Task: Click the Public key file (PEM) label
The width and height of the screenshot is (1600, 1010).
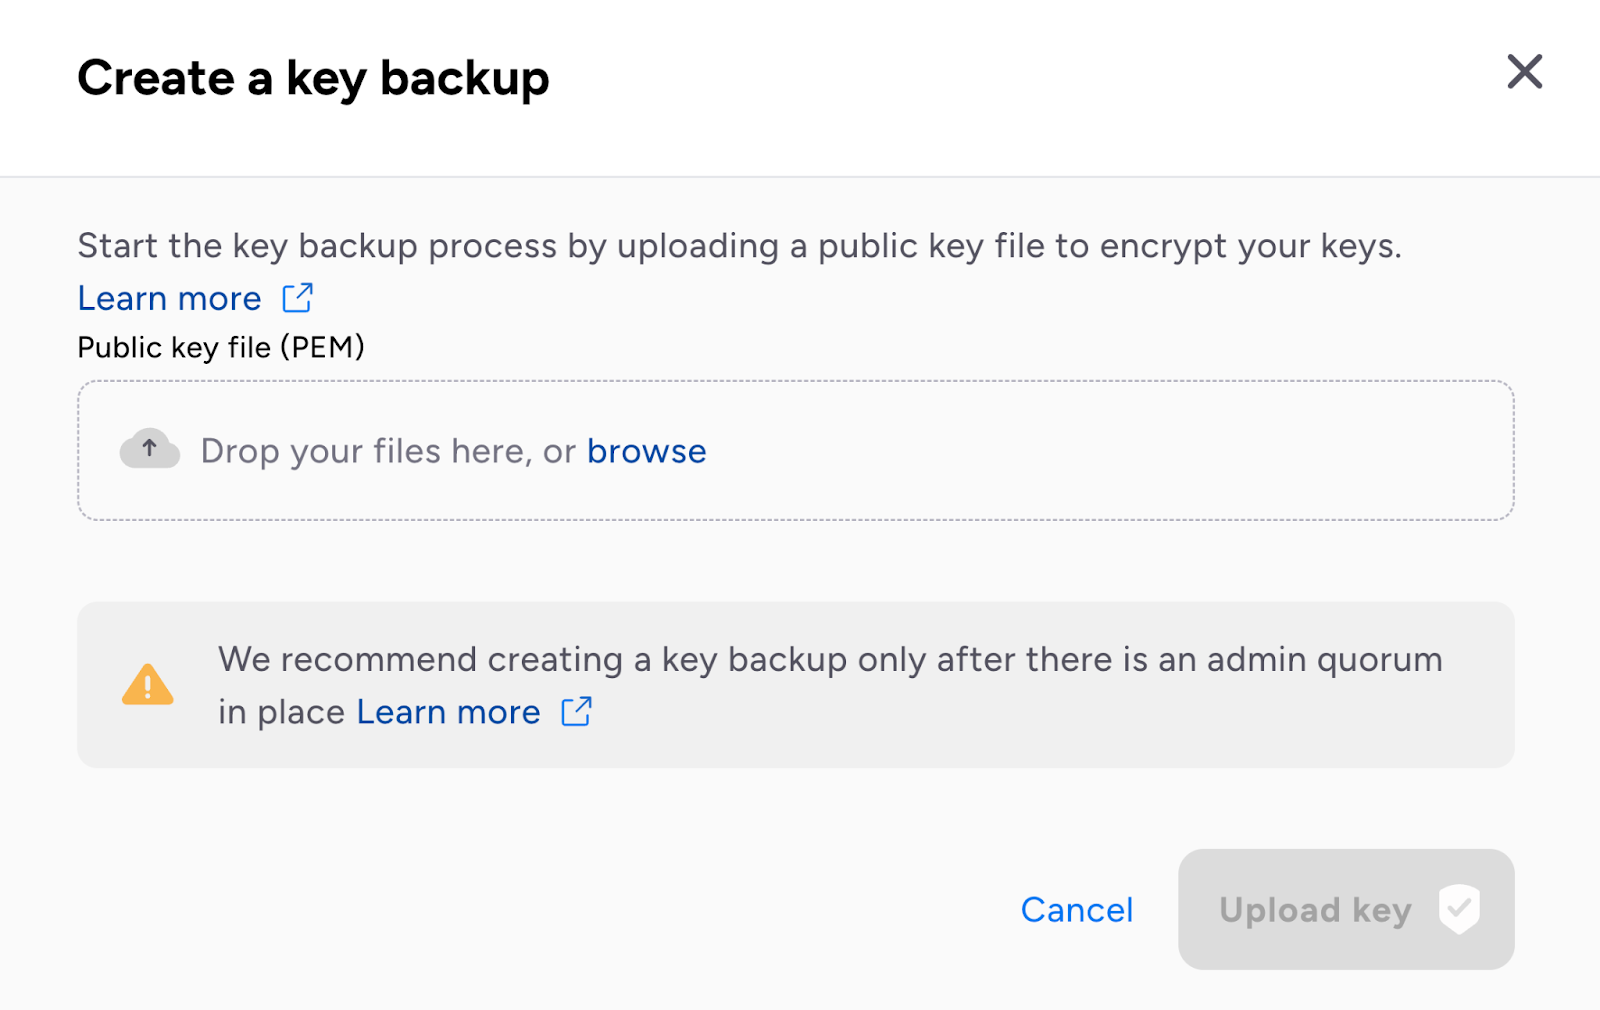Action: [x=221, y=347]
